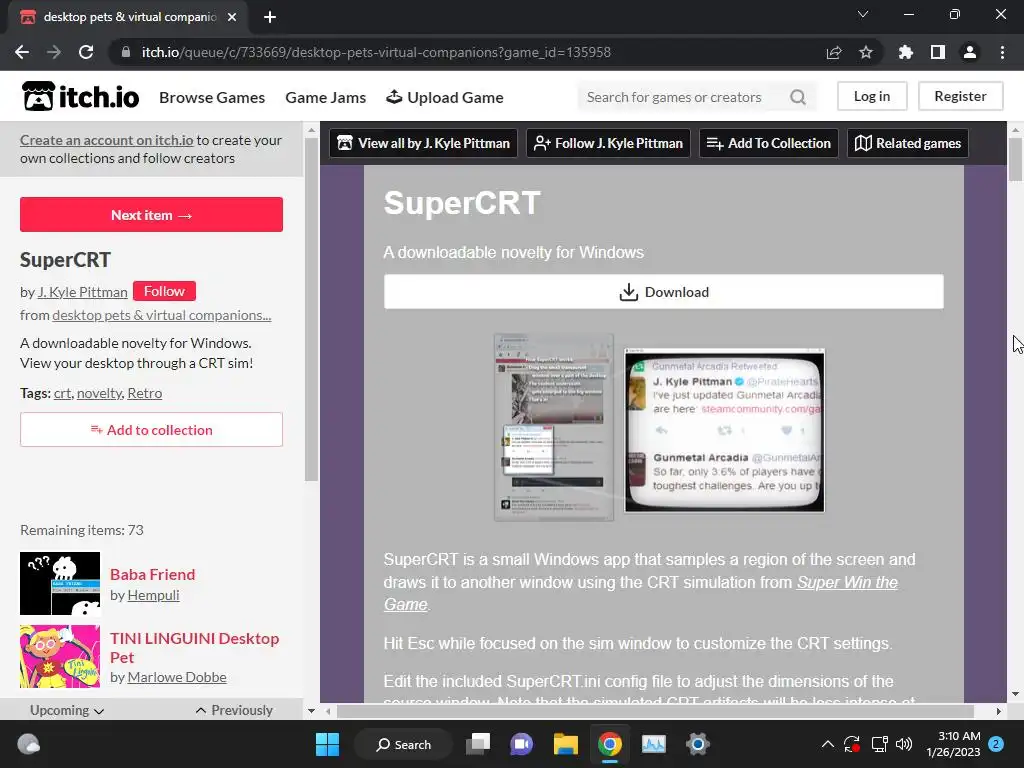
Task: Click the search magnifier icon
Action: click(797, 97)
